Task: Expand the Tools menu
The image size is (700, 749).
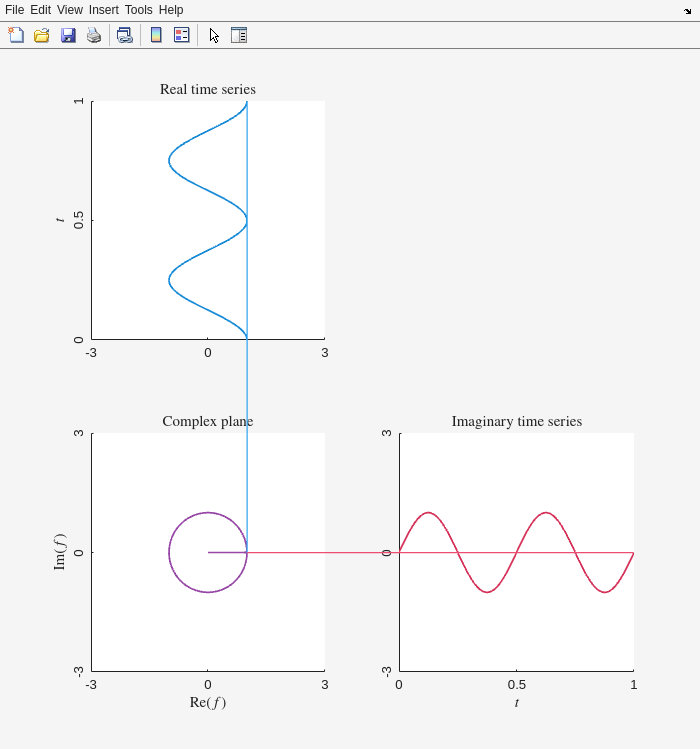Action: [139, 10]
